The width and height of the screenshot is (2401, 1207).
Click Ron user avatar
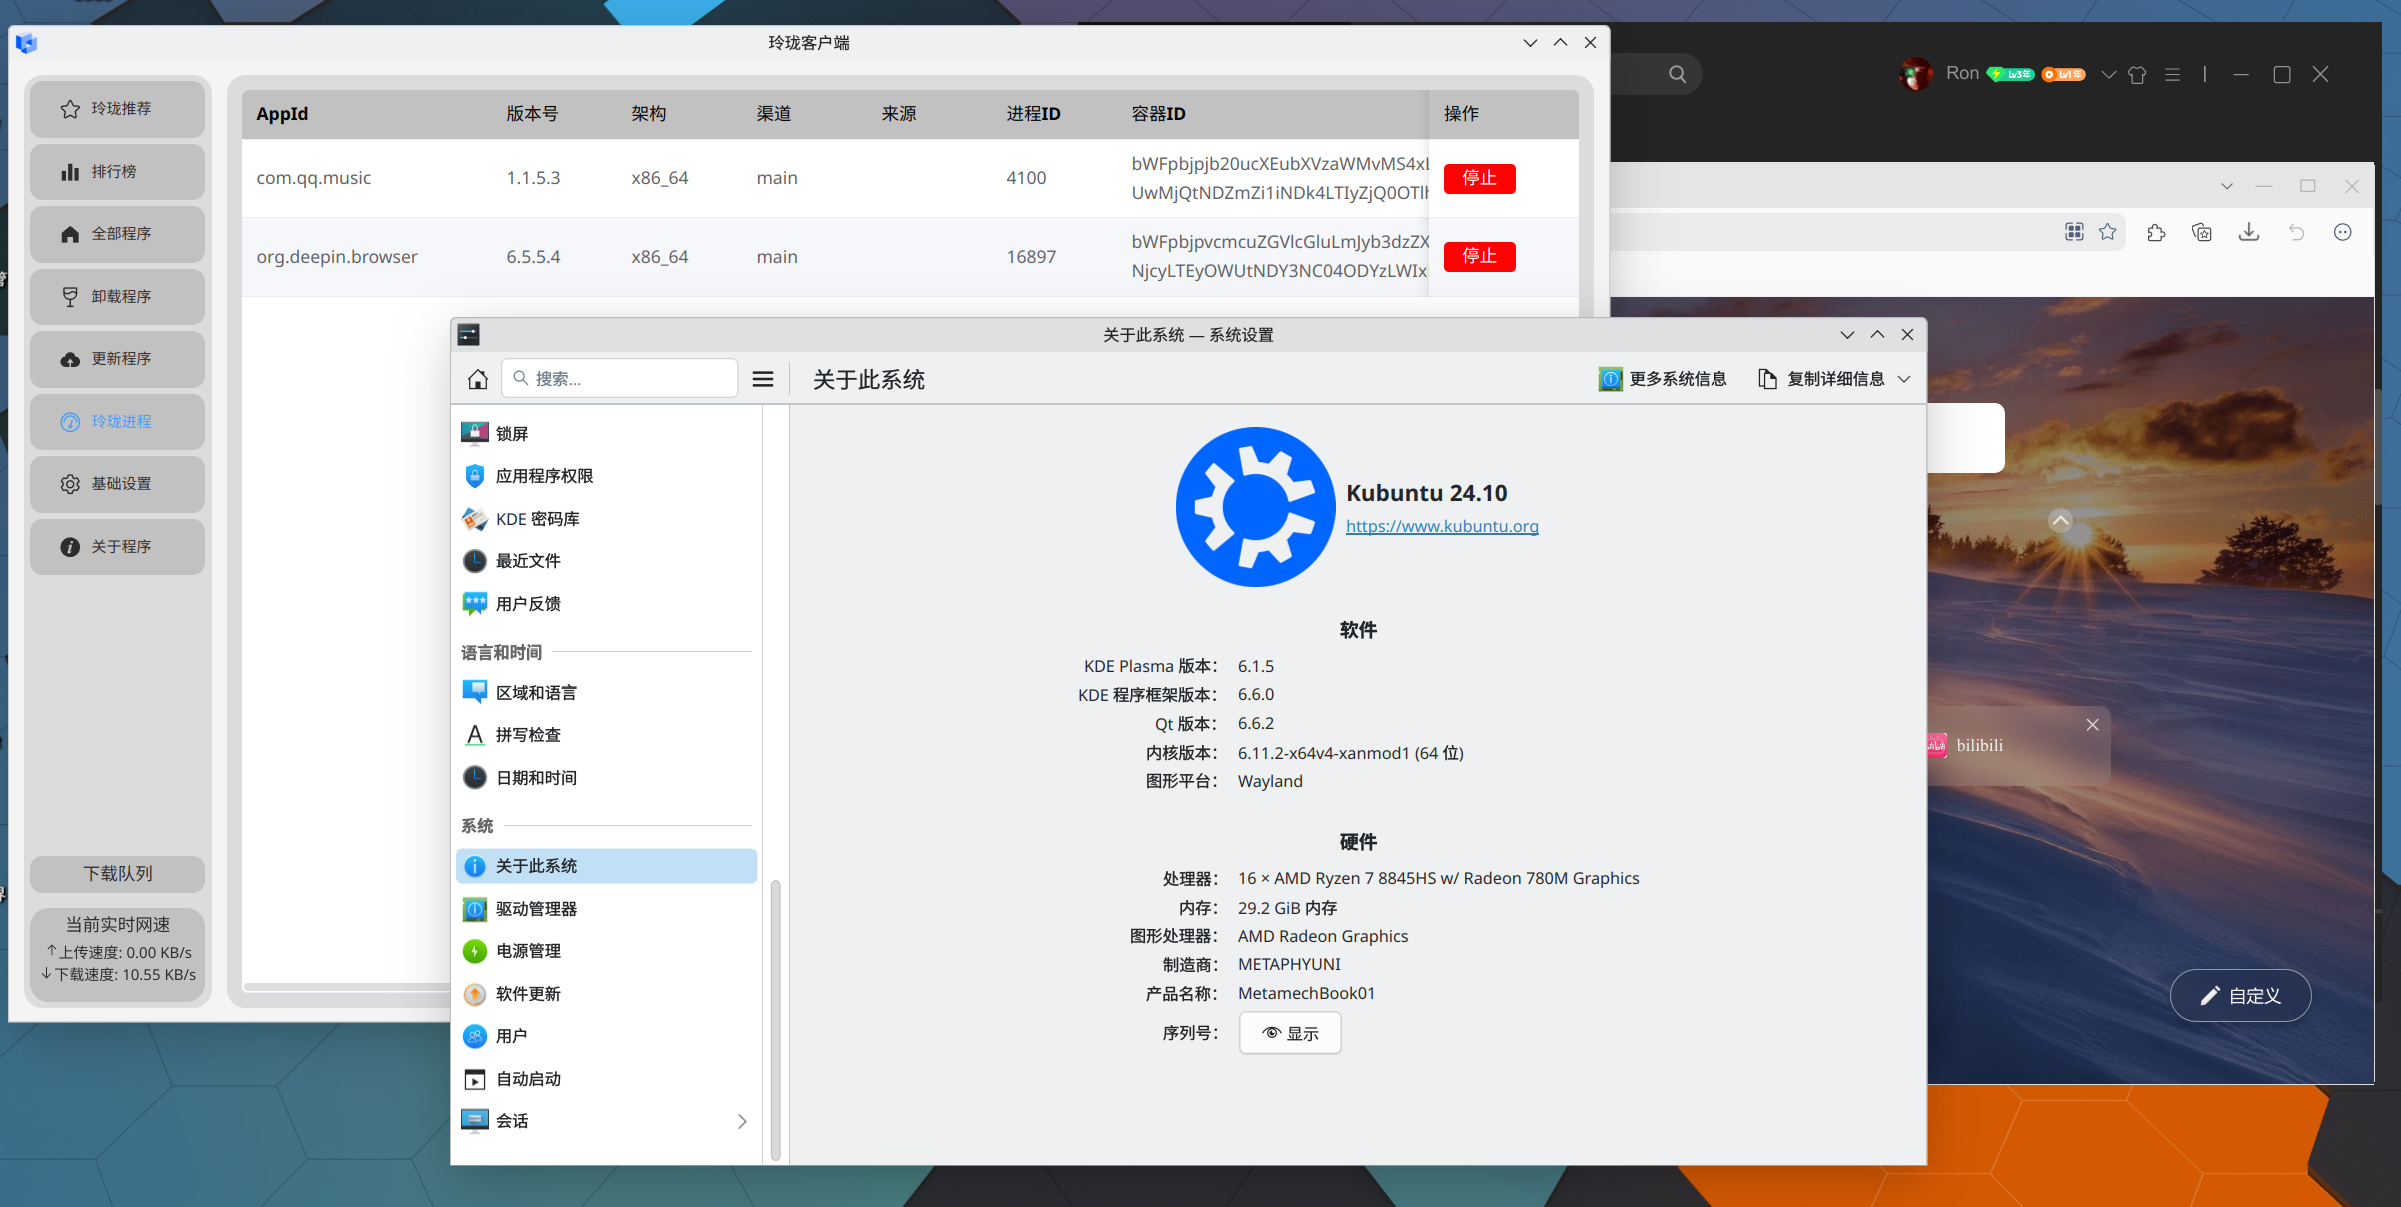(x=1915, y=74)
